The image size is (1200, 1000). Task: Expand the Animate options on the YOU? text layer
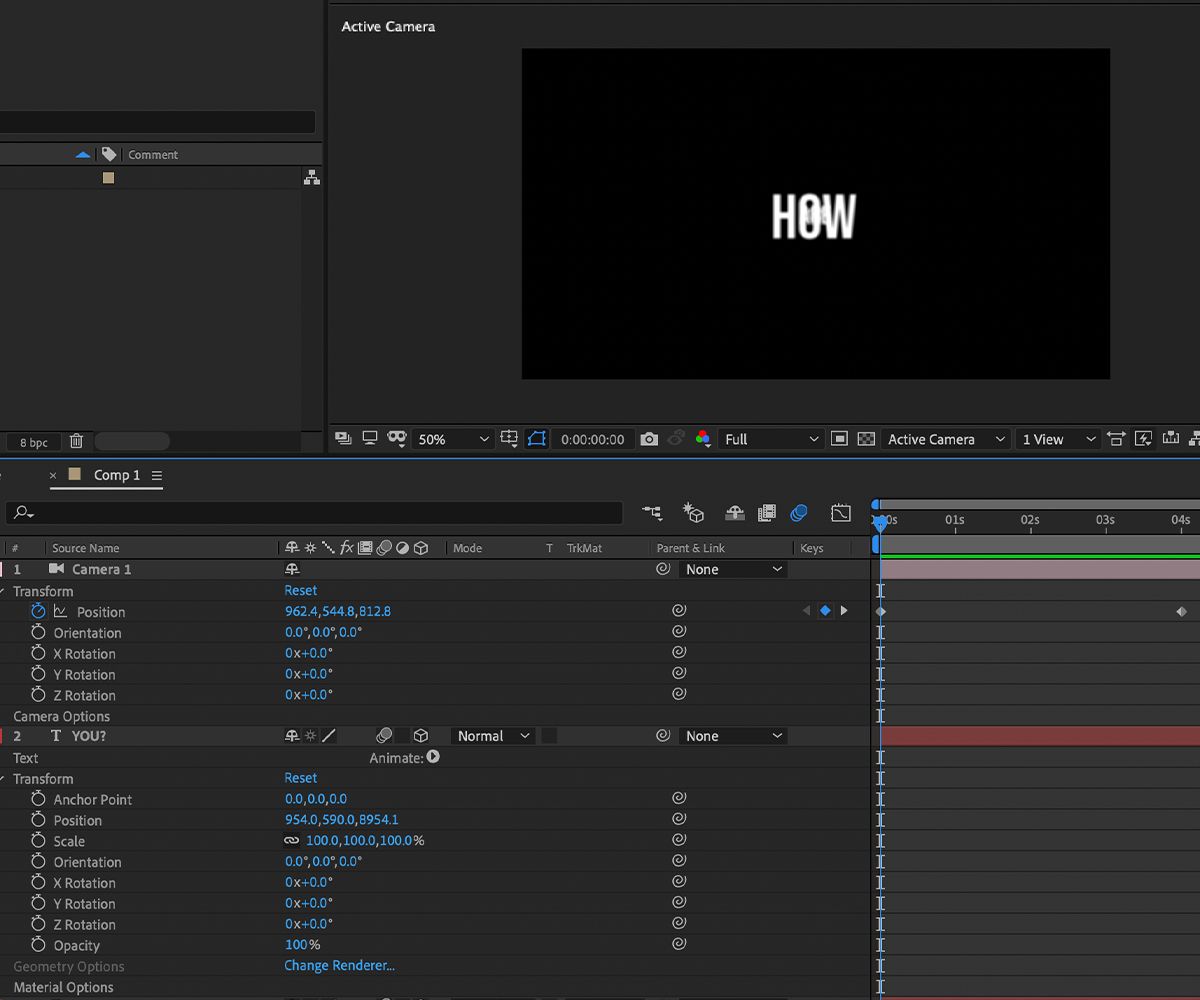(432, 757)
